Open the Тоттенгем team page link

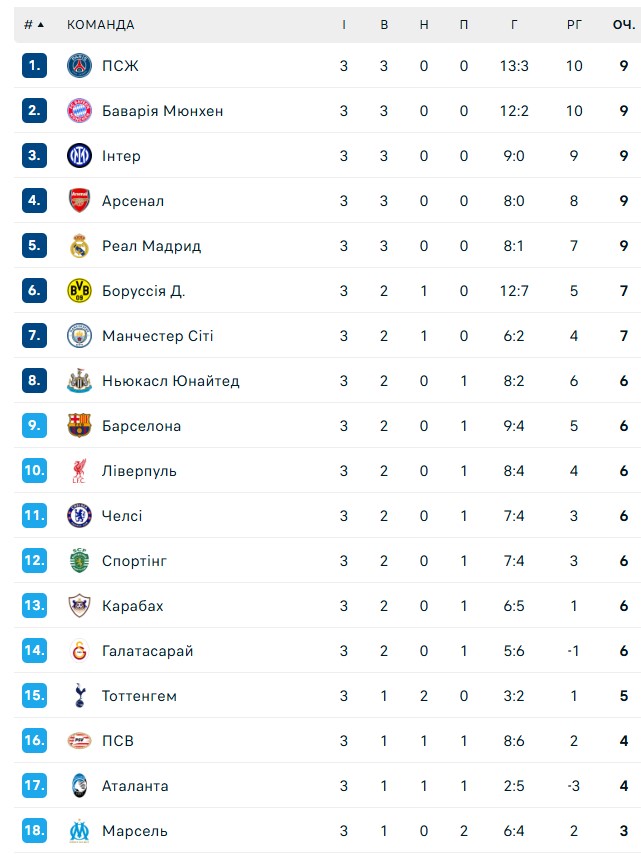pyautogui.click(x=139, y=696)
